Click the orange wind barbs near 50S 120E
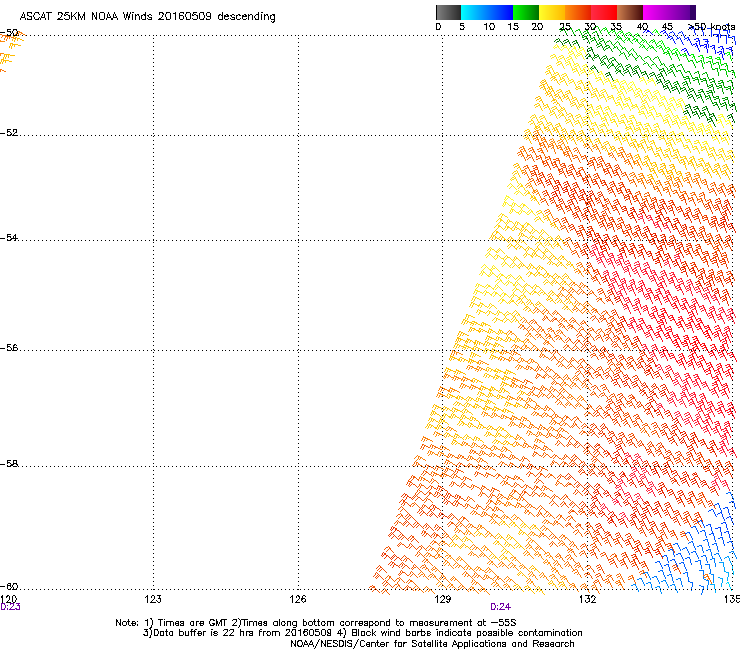 (10, 50)
